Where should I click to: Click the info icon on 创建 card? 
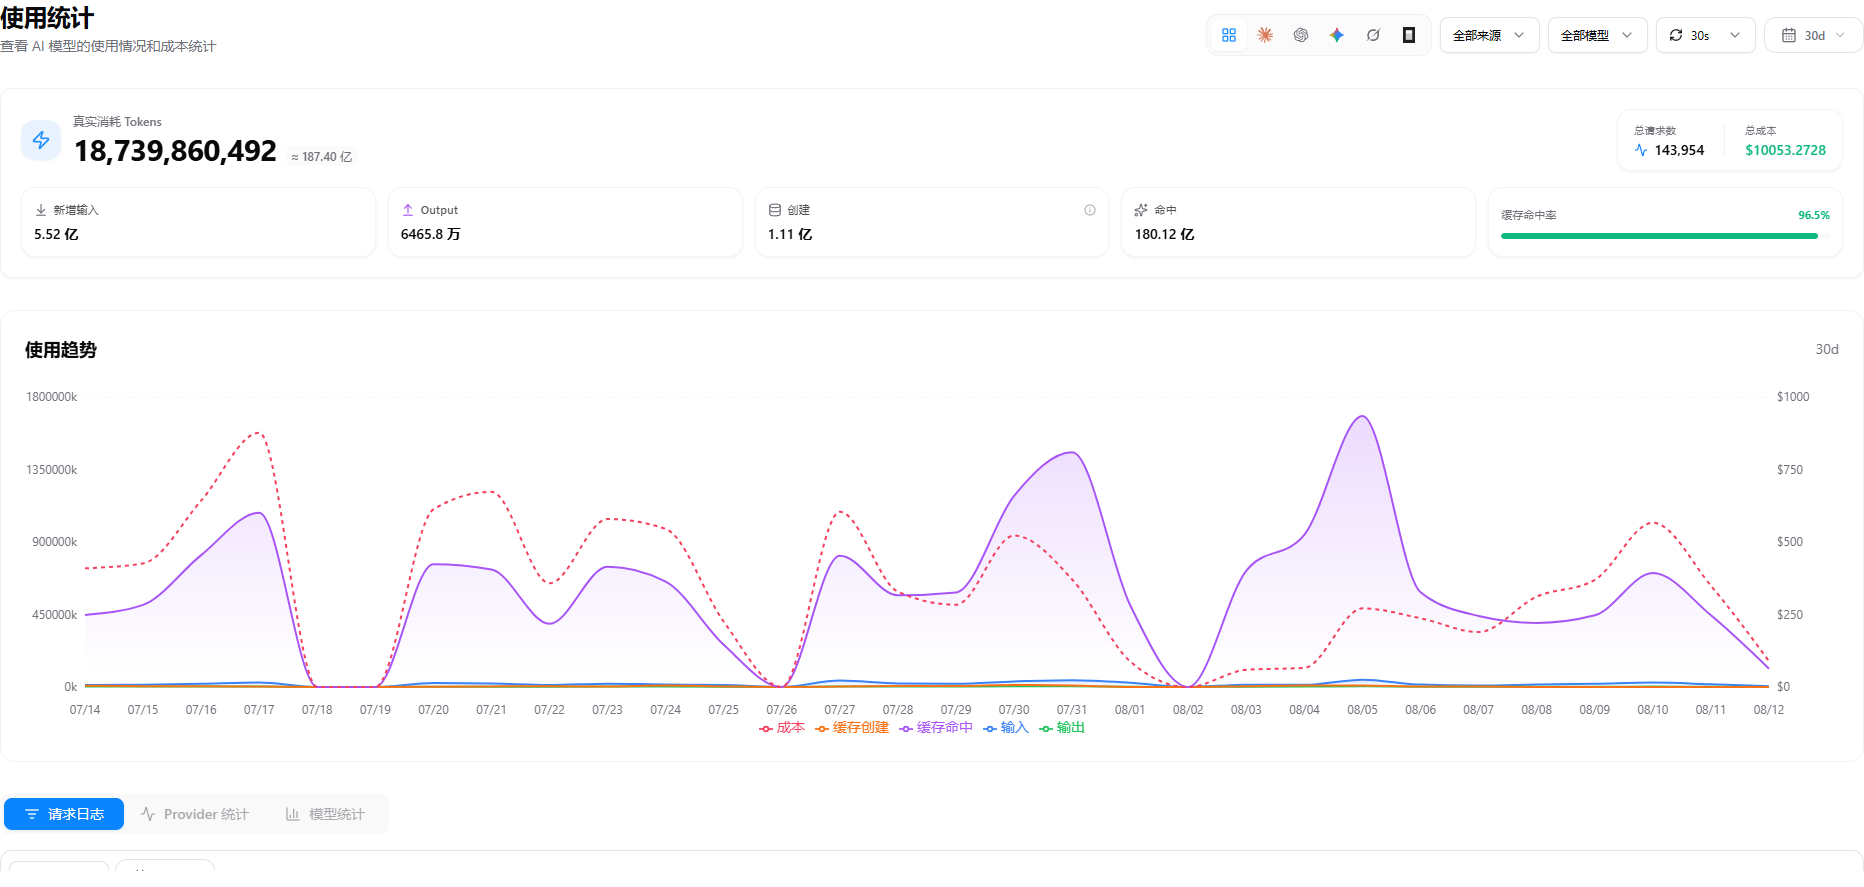click(1090, 210)
